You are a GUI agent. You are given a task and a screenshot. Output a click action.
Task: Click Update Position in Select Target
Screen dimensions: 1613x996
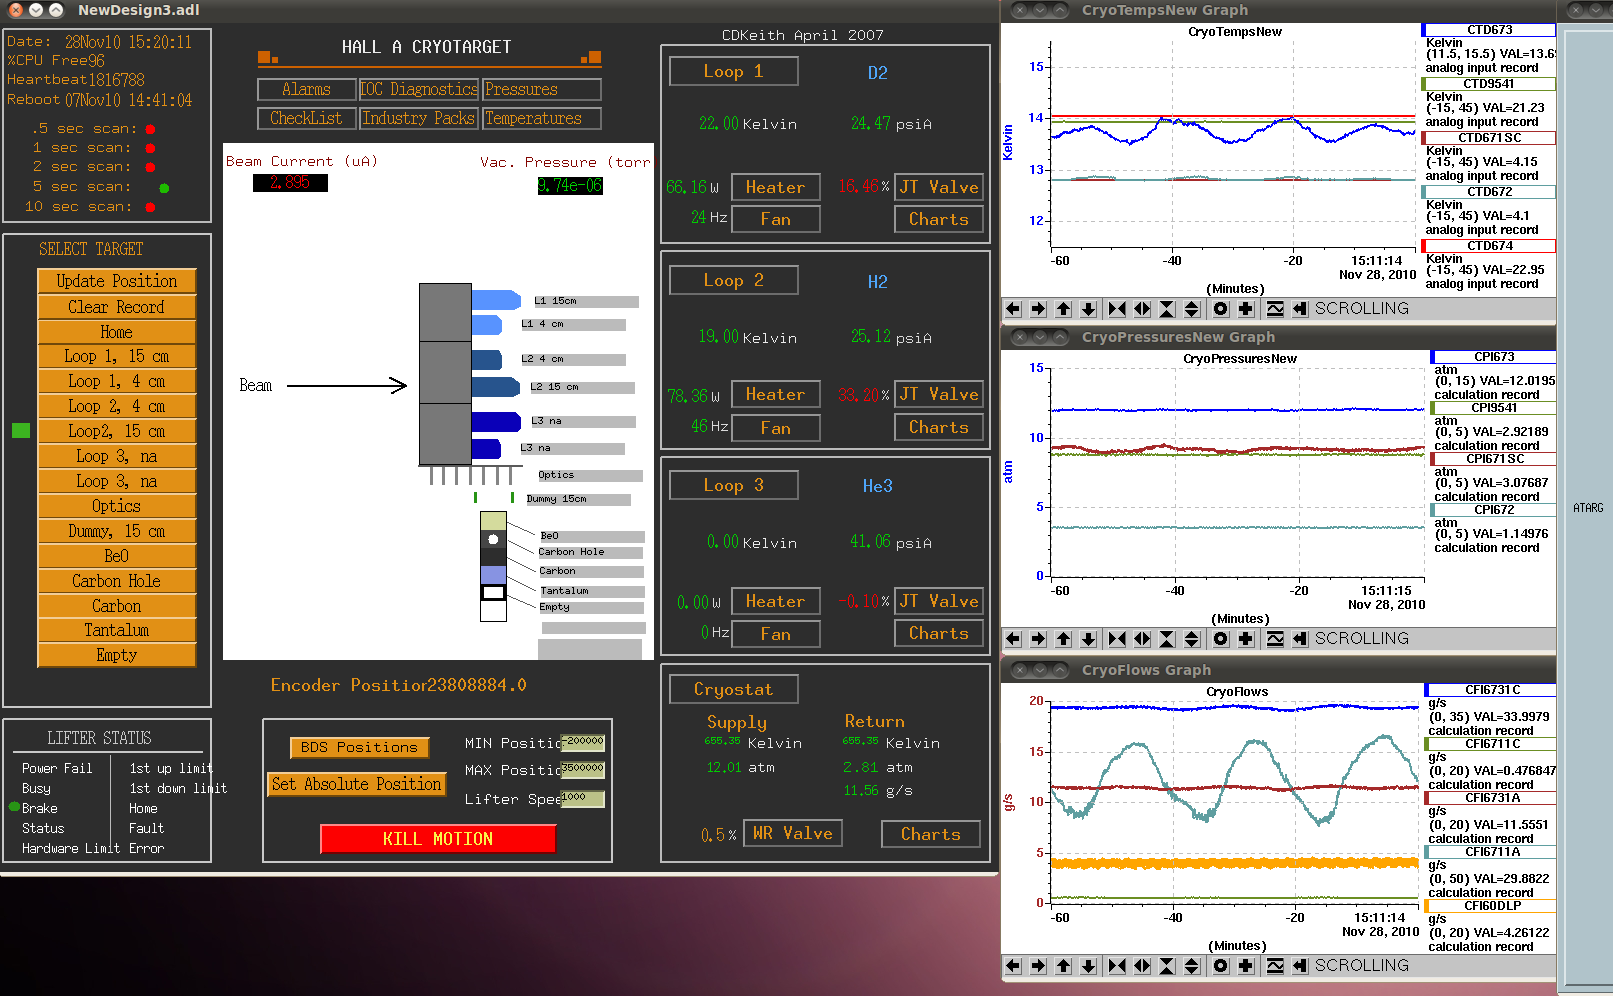[116, 281]
